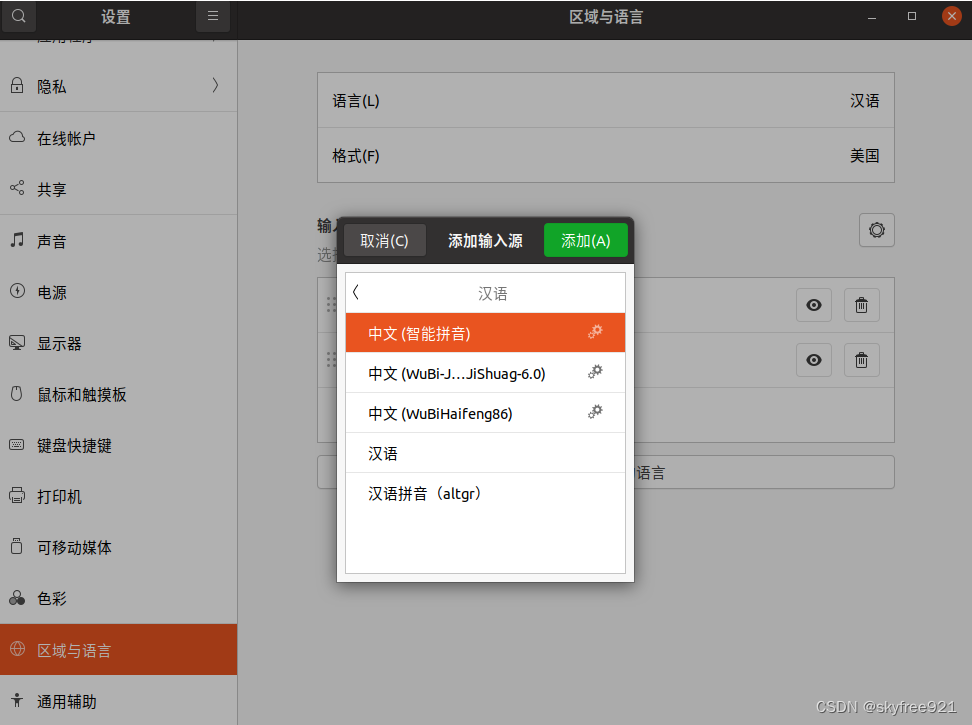Screen dimensions: 972x725
Task: Click the color circles icon beside 色彩
Action: click(x=17, y=597)
